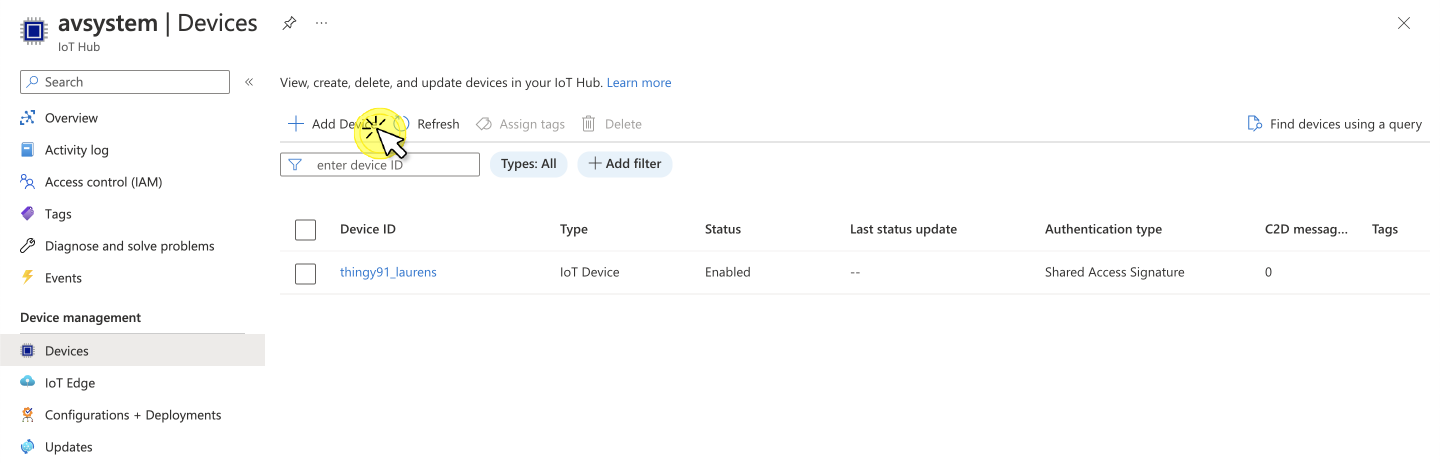Click the plus icon of Add Device
This screenshot has height=463, width=1440.
pyautogui.click(x=295, y=124)
